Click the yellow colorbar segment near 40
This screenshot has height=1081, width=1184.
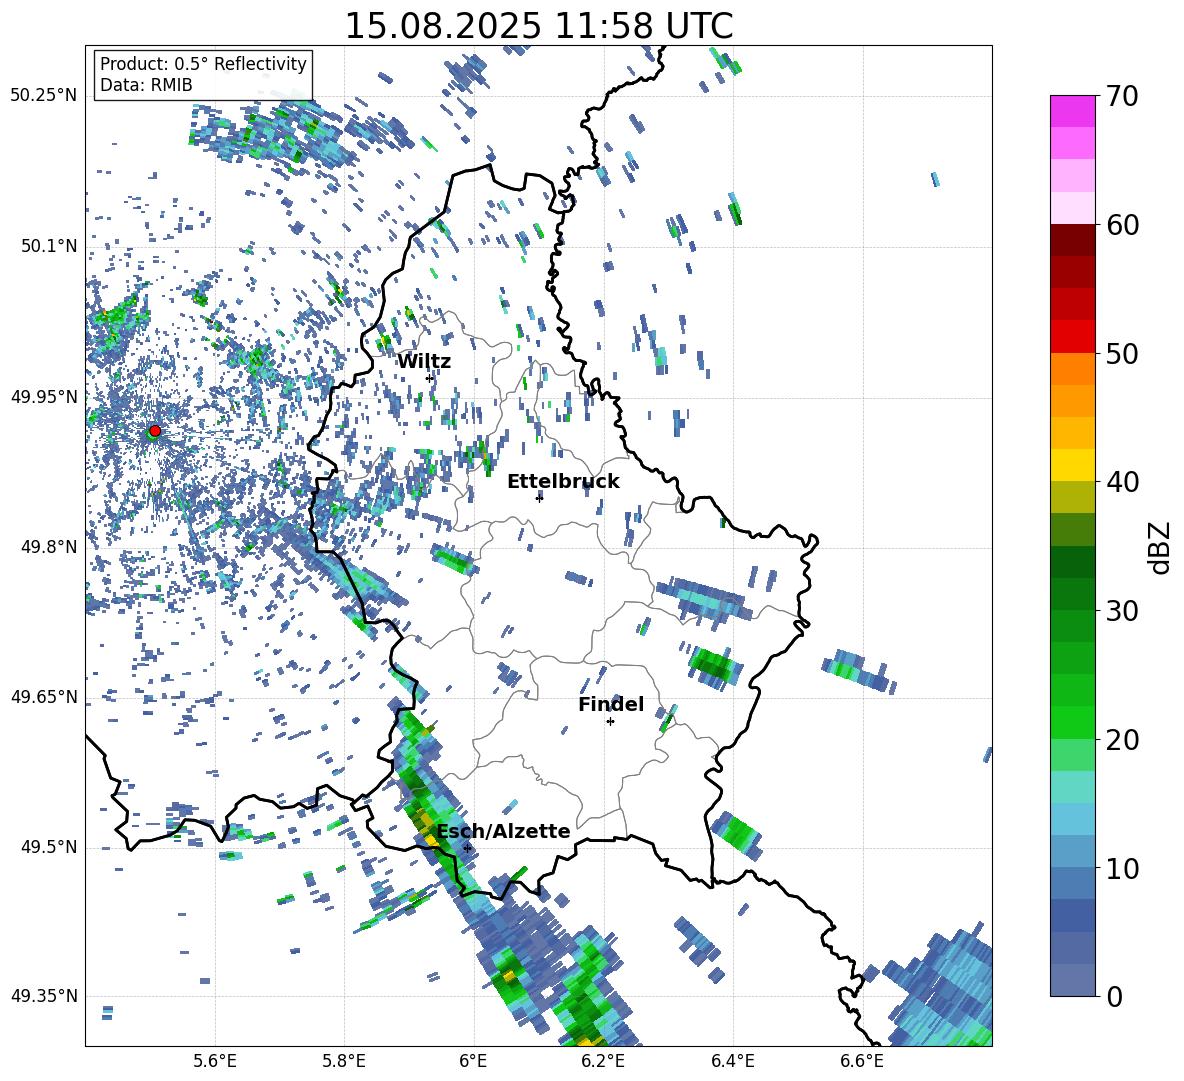tap(1072, 466)
